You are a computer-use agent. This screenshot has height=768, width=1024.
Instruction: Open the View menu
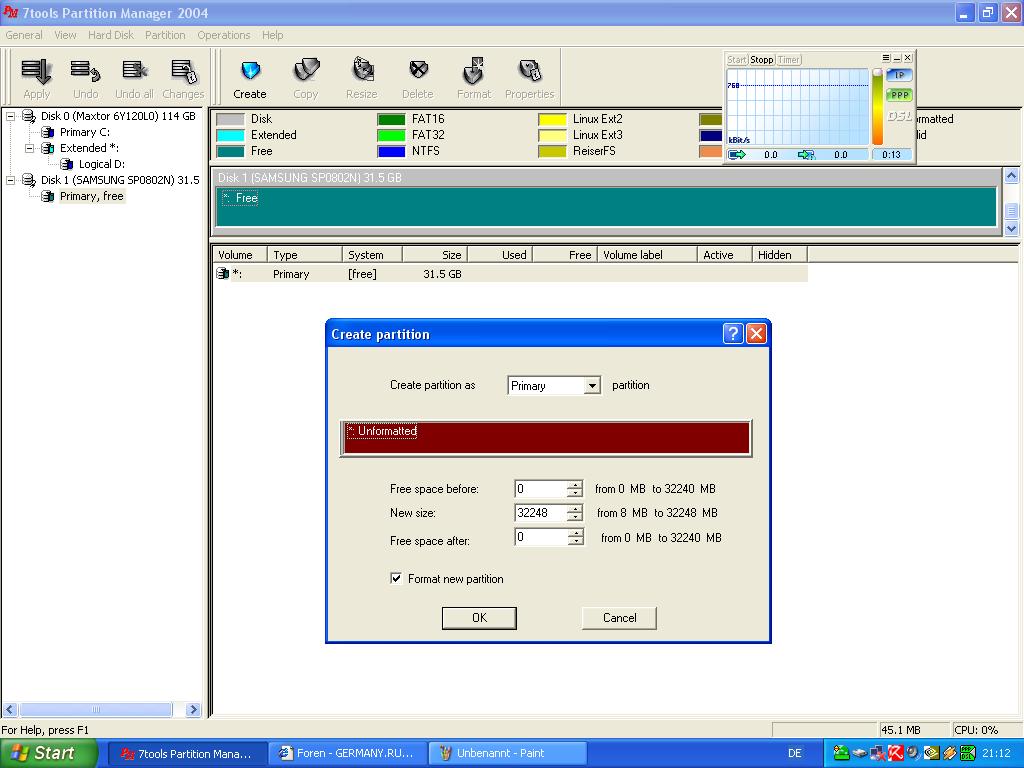click(65, 35)
